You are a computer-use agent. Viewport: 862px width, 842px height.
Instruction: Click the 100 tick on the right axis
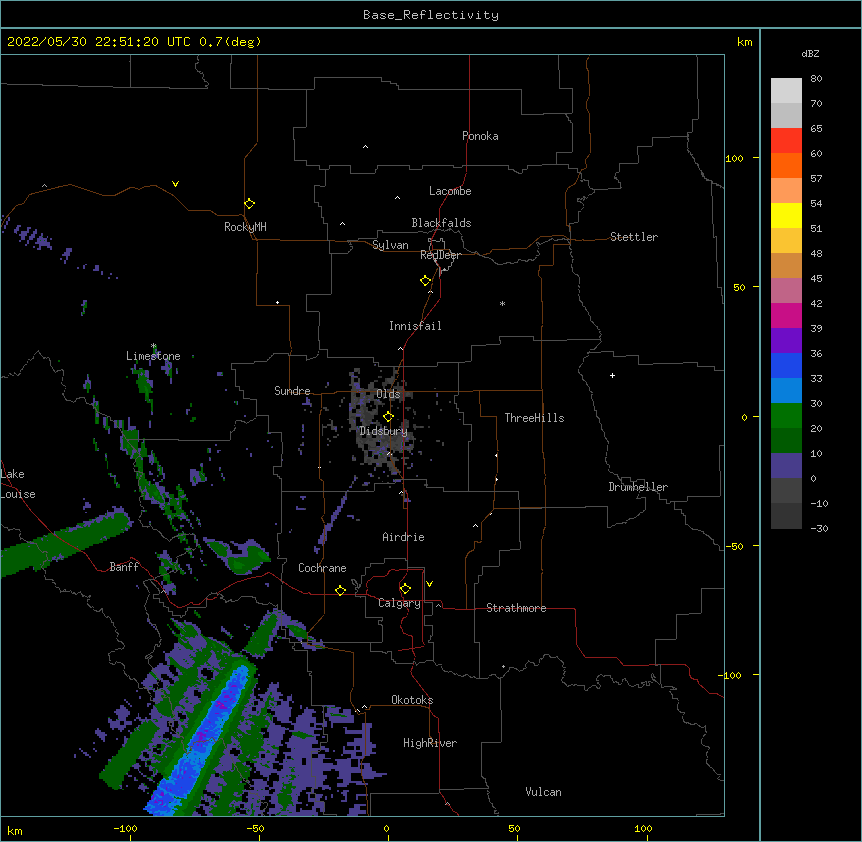tap(734, 158)
